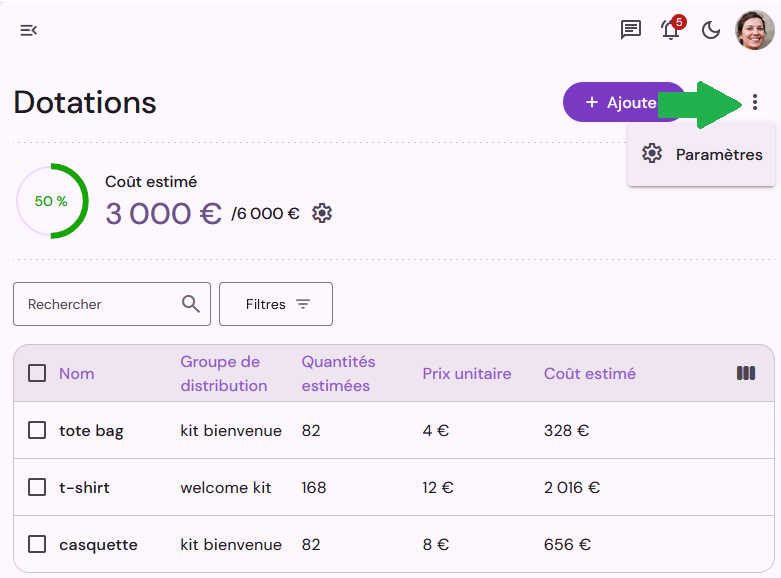781x578 pixels.
Task: Sort by Prix unitaire column header
Action: point(467,374)
